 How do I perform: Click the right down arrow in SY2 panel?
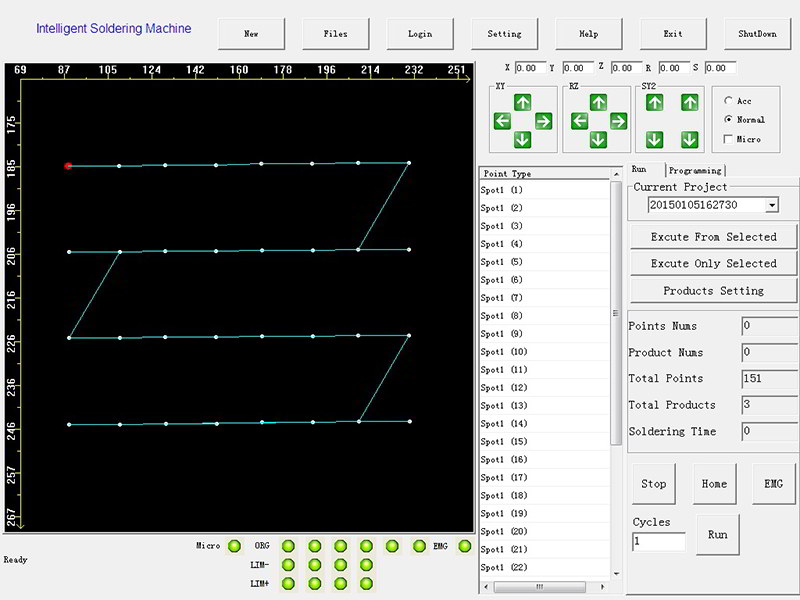[x=690, y=139]
